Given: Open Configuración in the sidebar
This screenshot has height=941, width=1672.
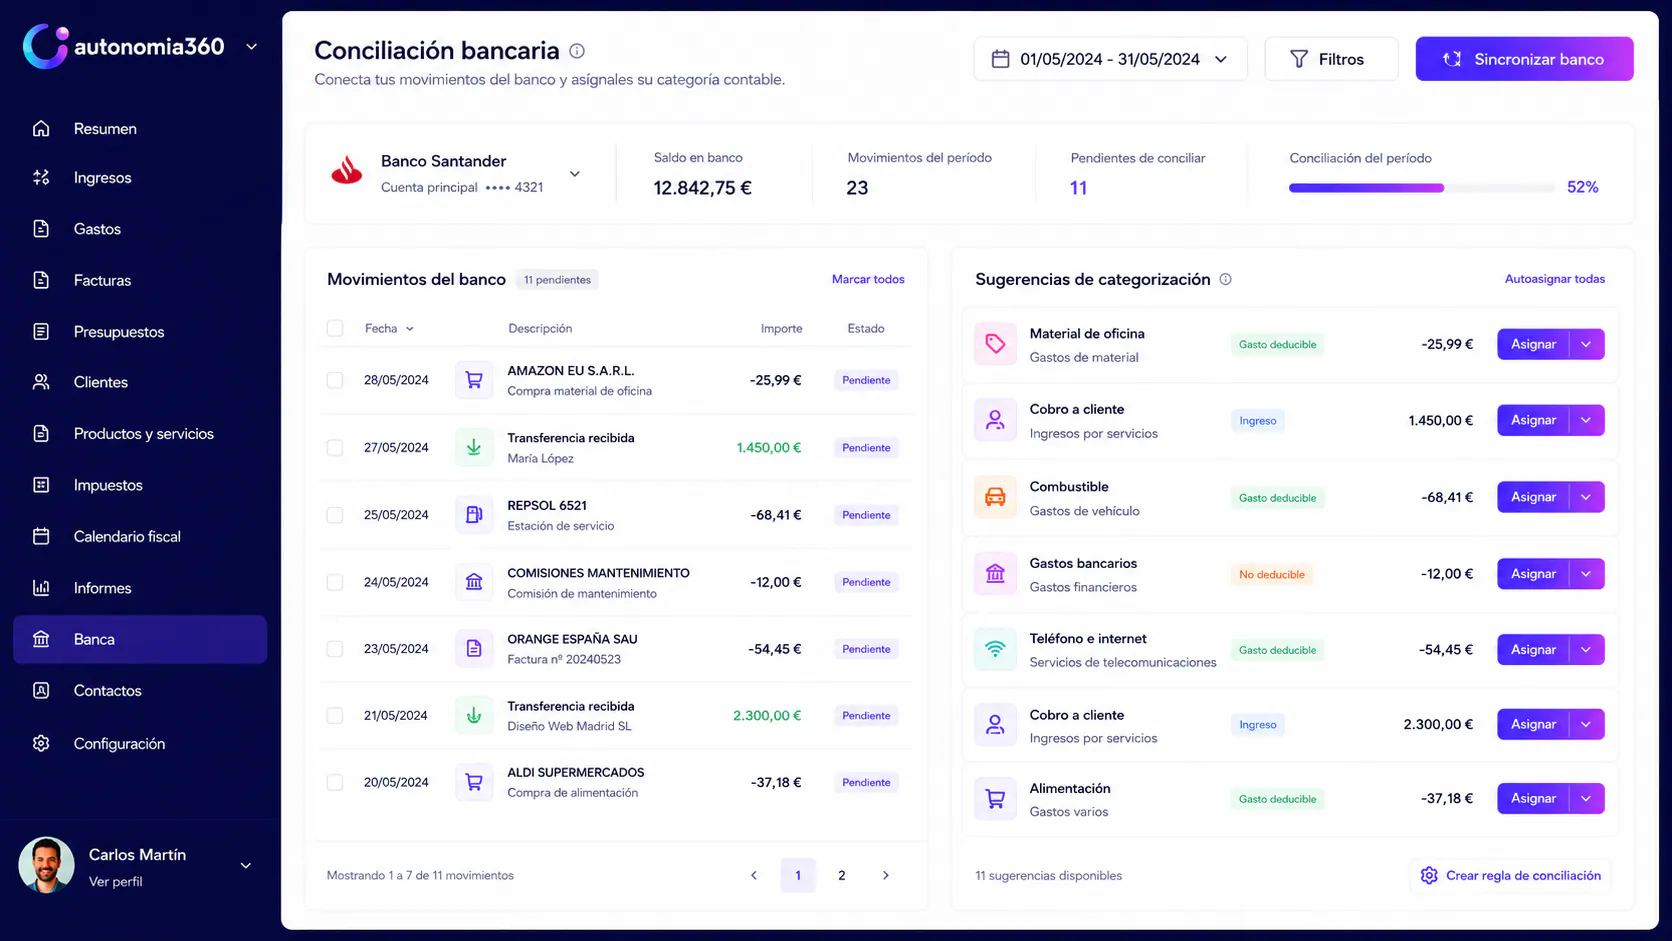Looking at the screenshot, I should point(140,743).
